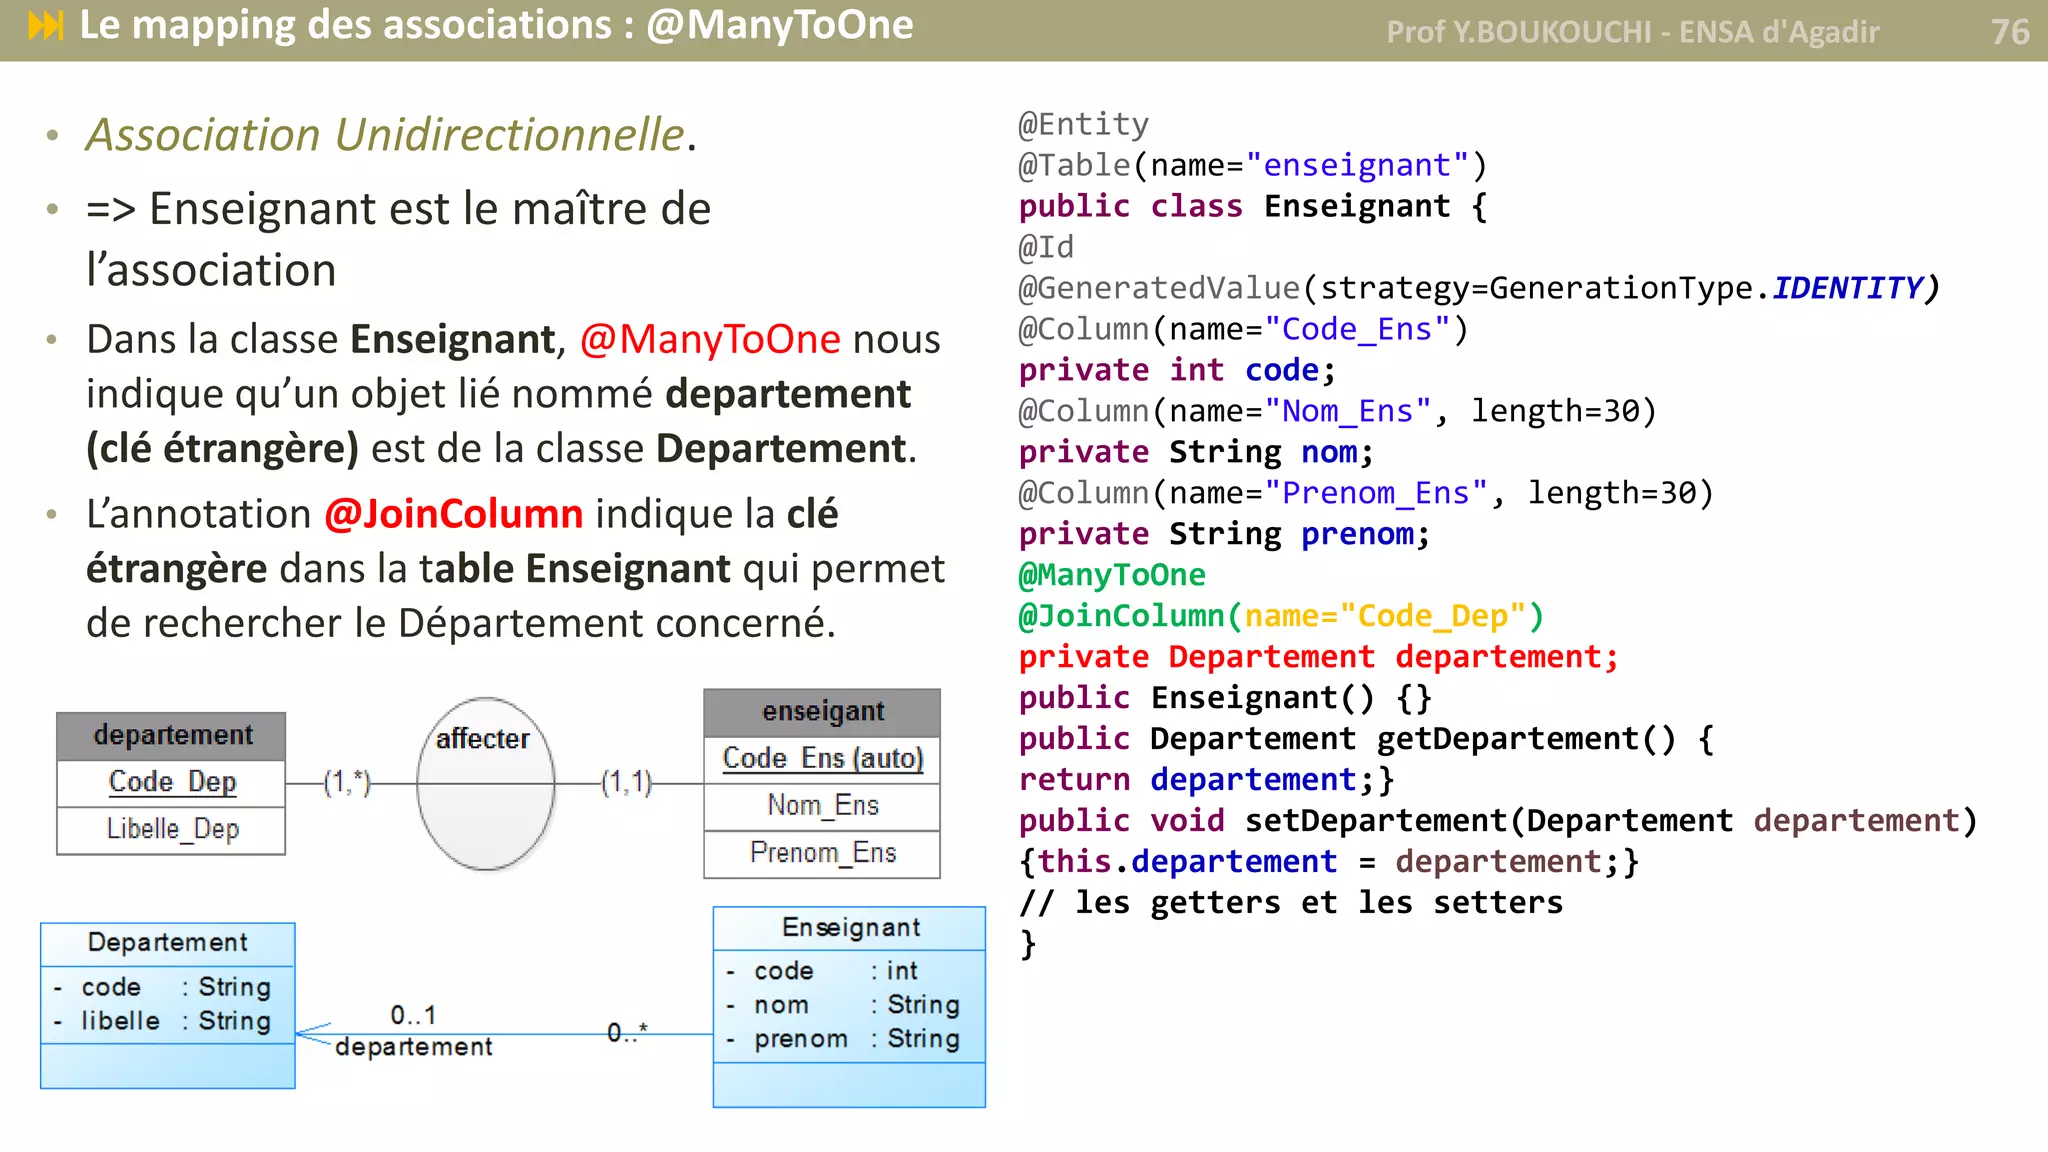Click 'Libelle_Dep' attribute in departement entity

[x=172, y=830]
